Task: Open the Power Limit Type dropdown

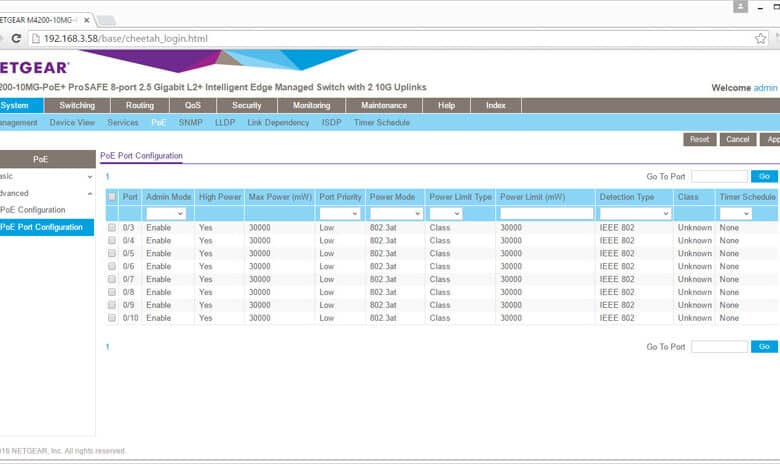Action: (x=445, y=214)
